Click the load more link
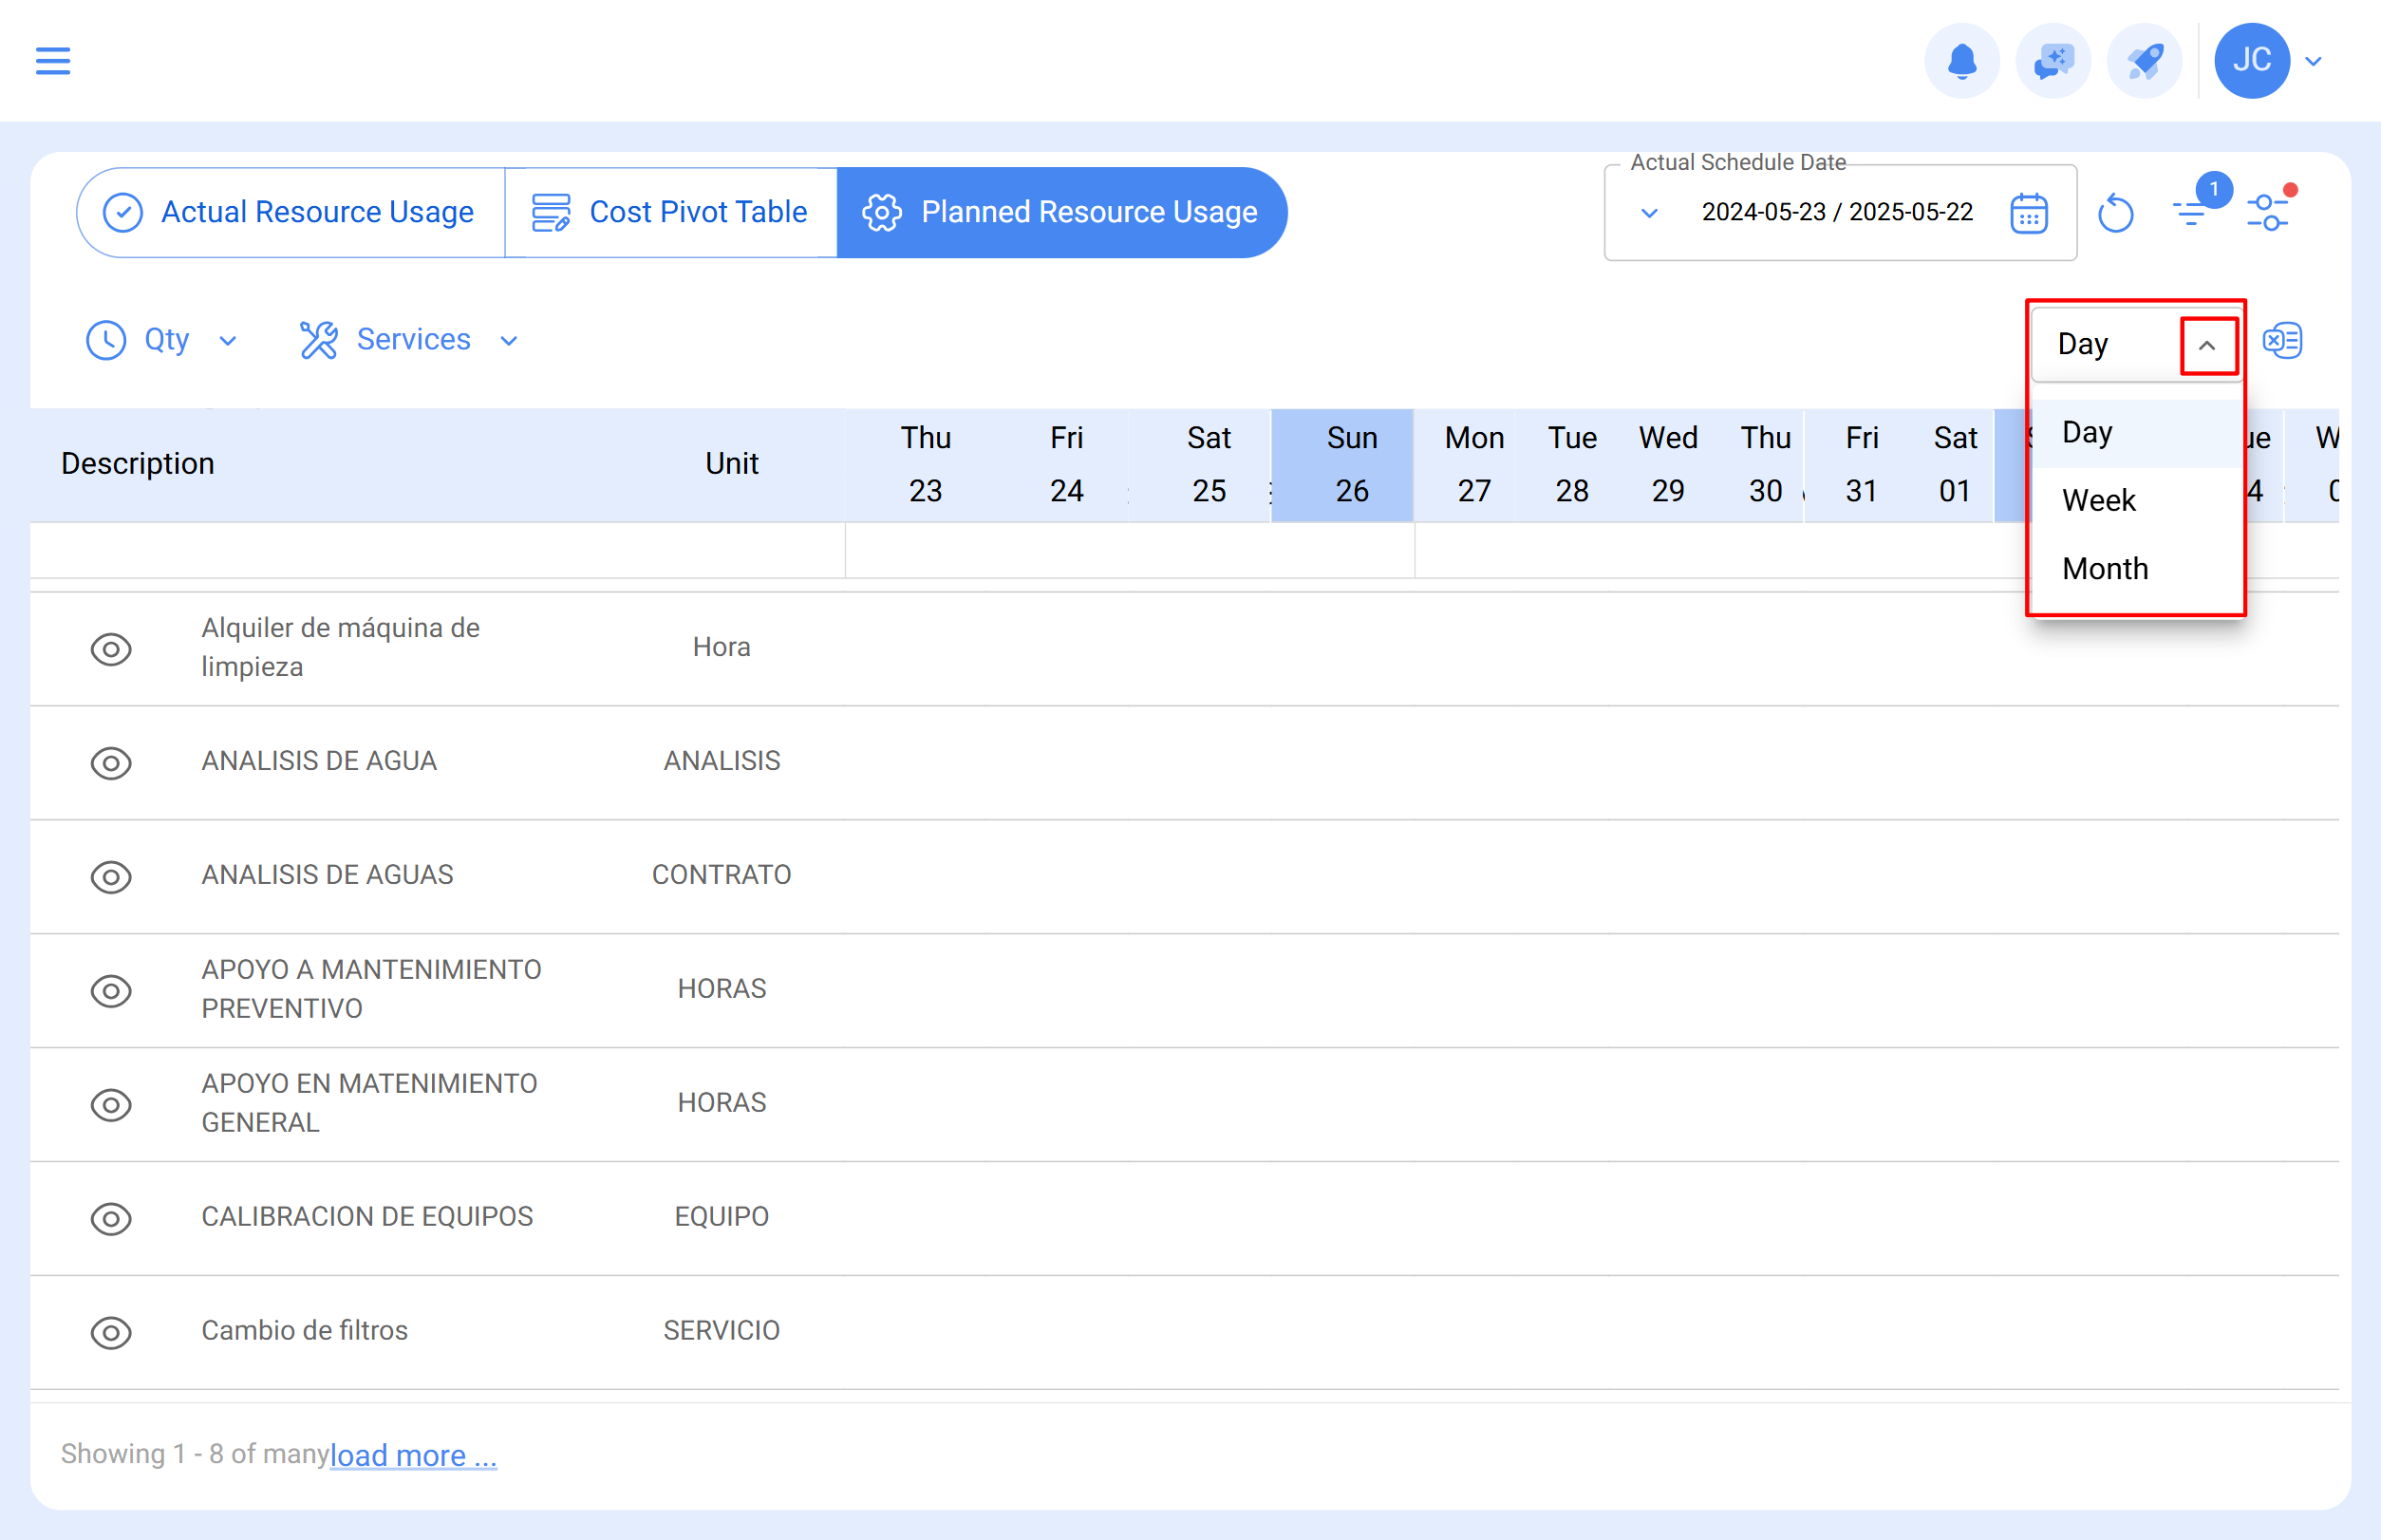 [413, 1455]
